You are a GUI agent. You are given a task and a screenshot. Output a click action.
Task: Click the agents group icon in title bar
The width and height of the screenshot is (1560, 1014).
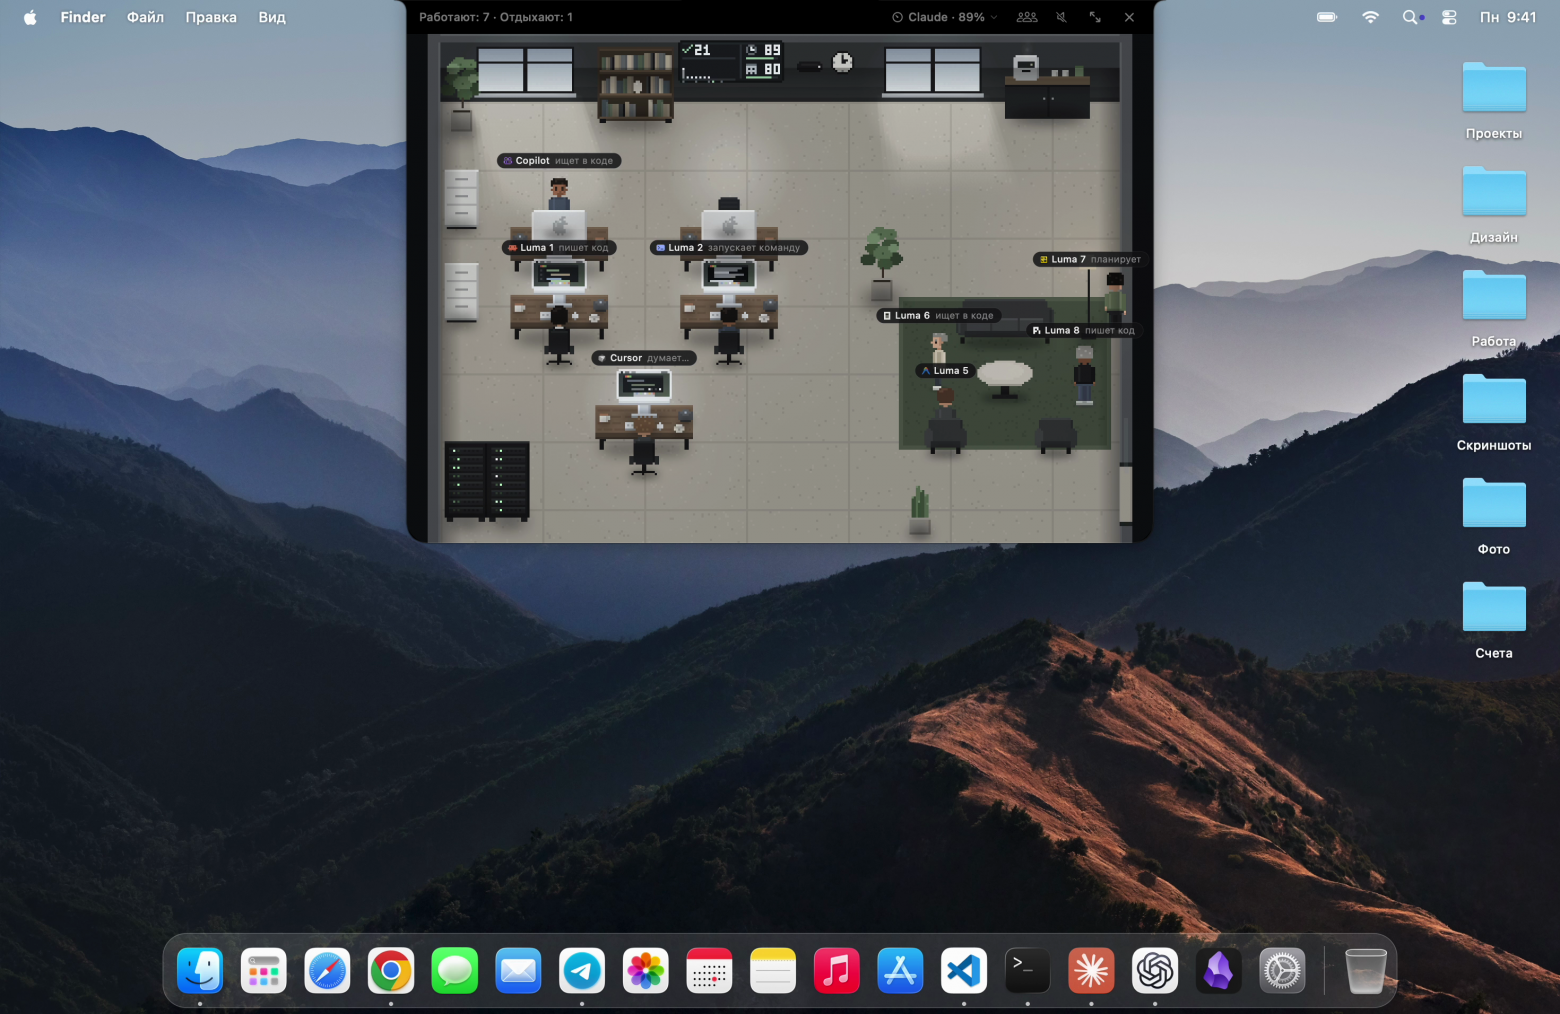1027,17
